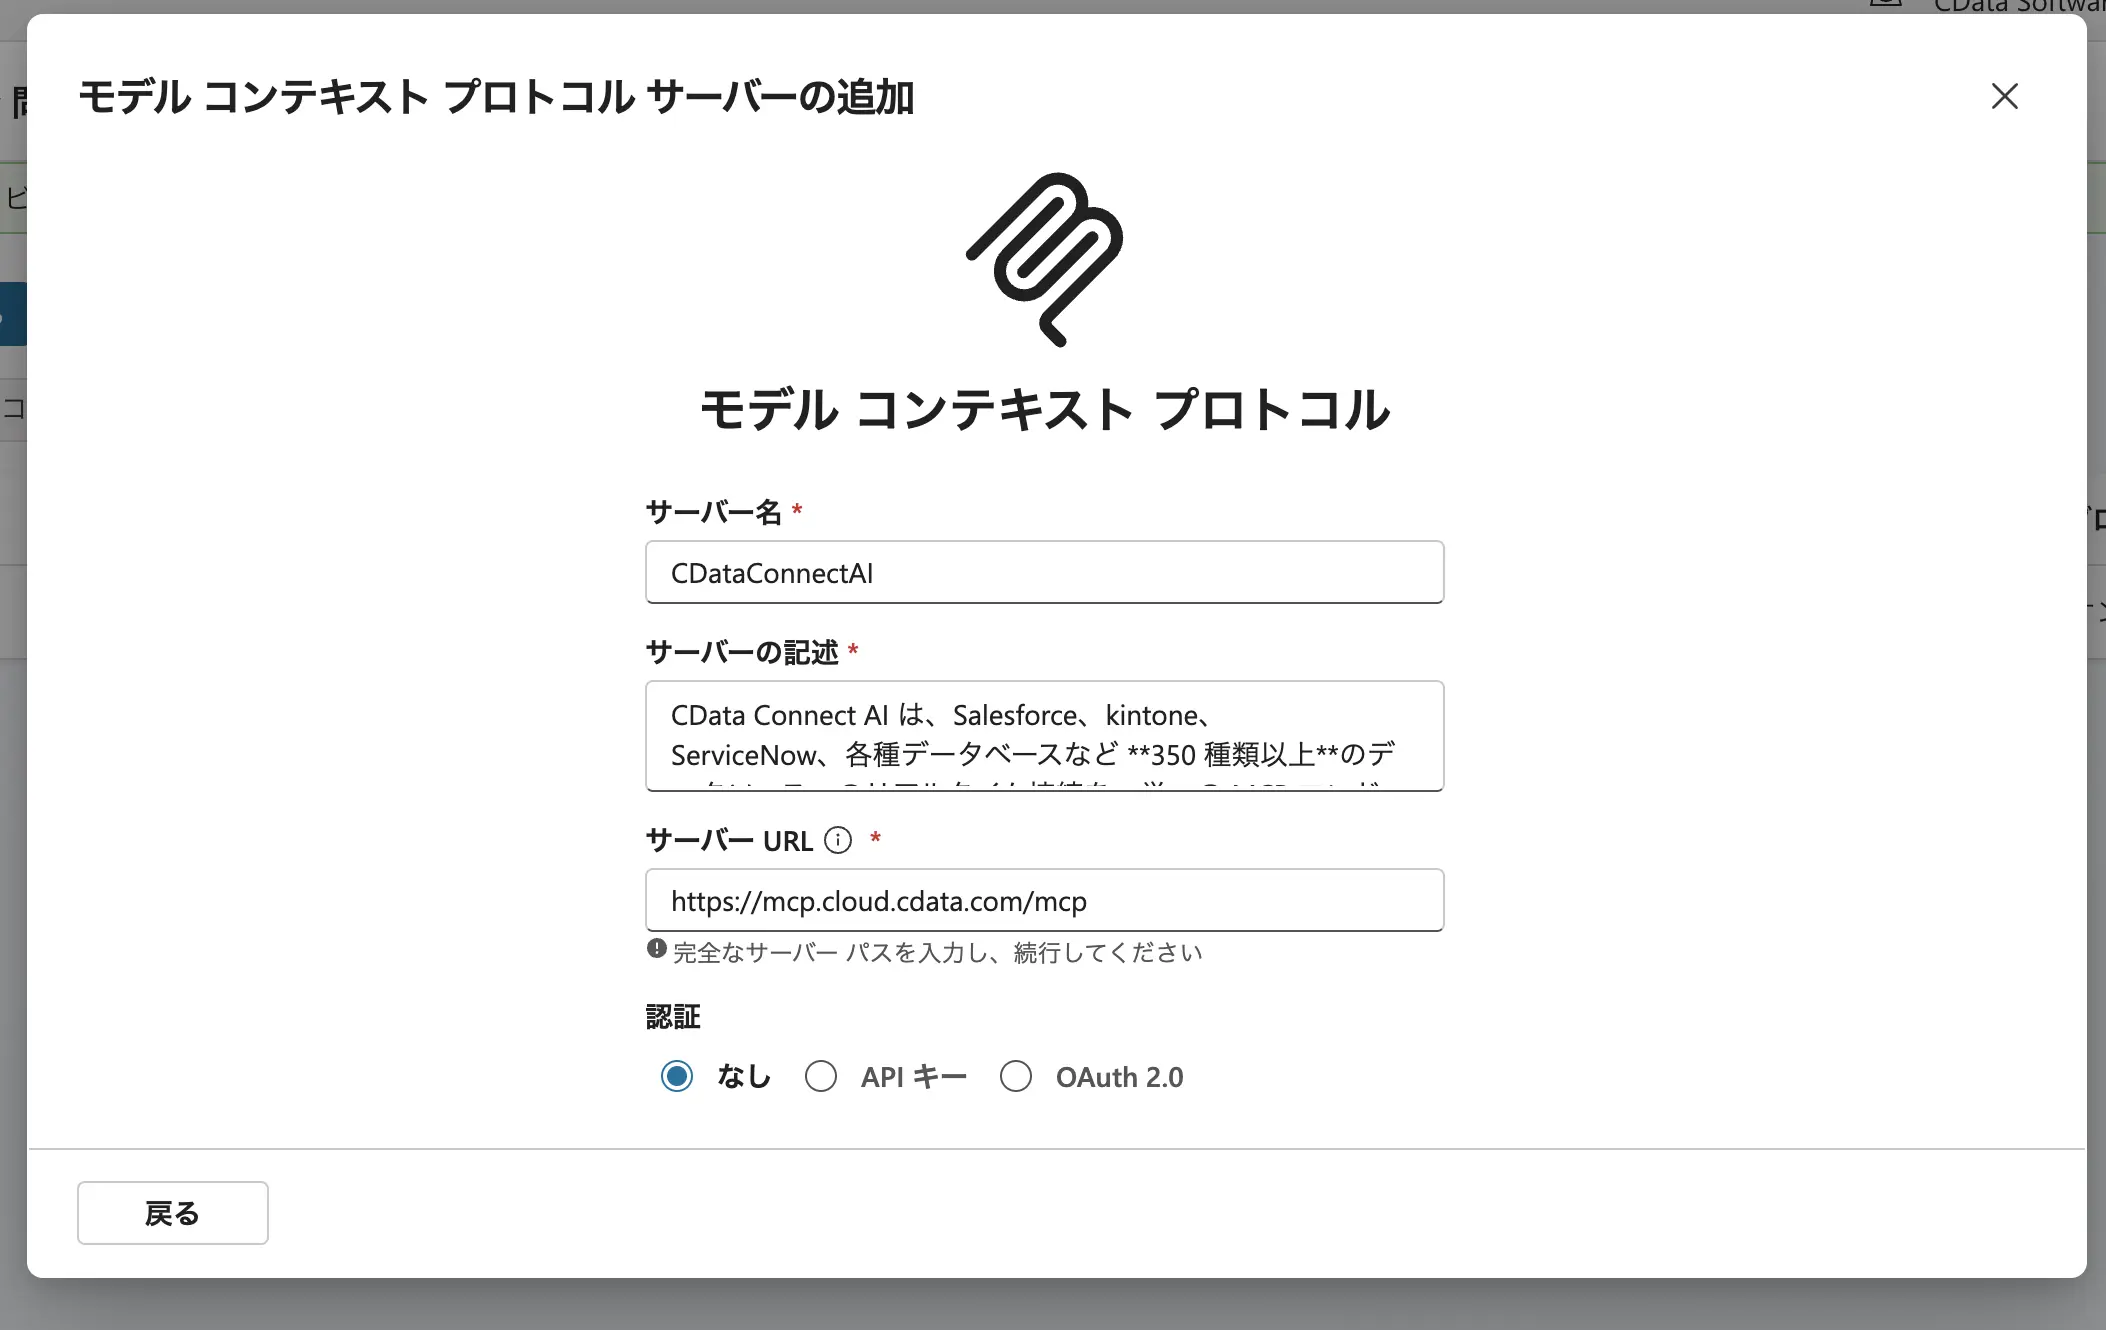Image resolution: width=2106 pixels, height=1330 pixels.
Task: Select the server URL field with mcp.cloud.cdata.com
Action: [x=1043, y=900]
